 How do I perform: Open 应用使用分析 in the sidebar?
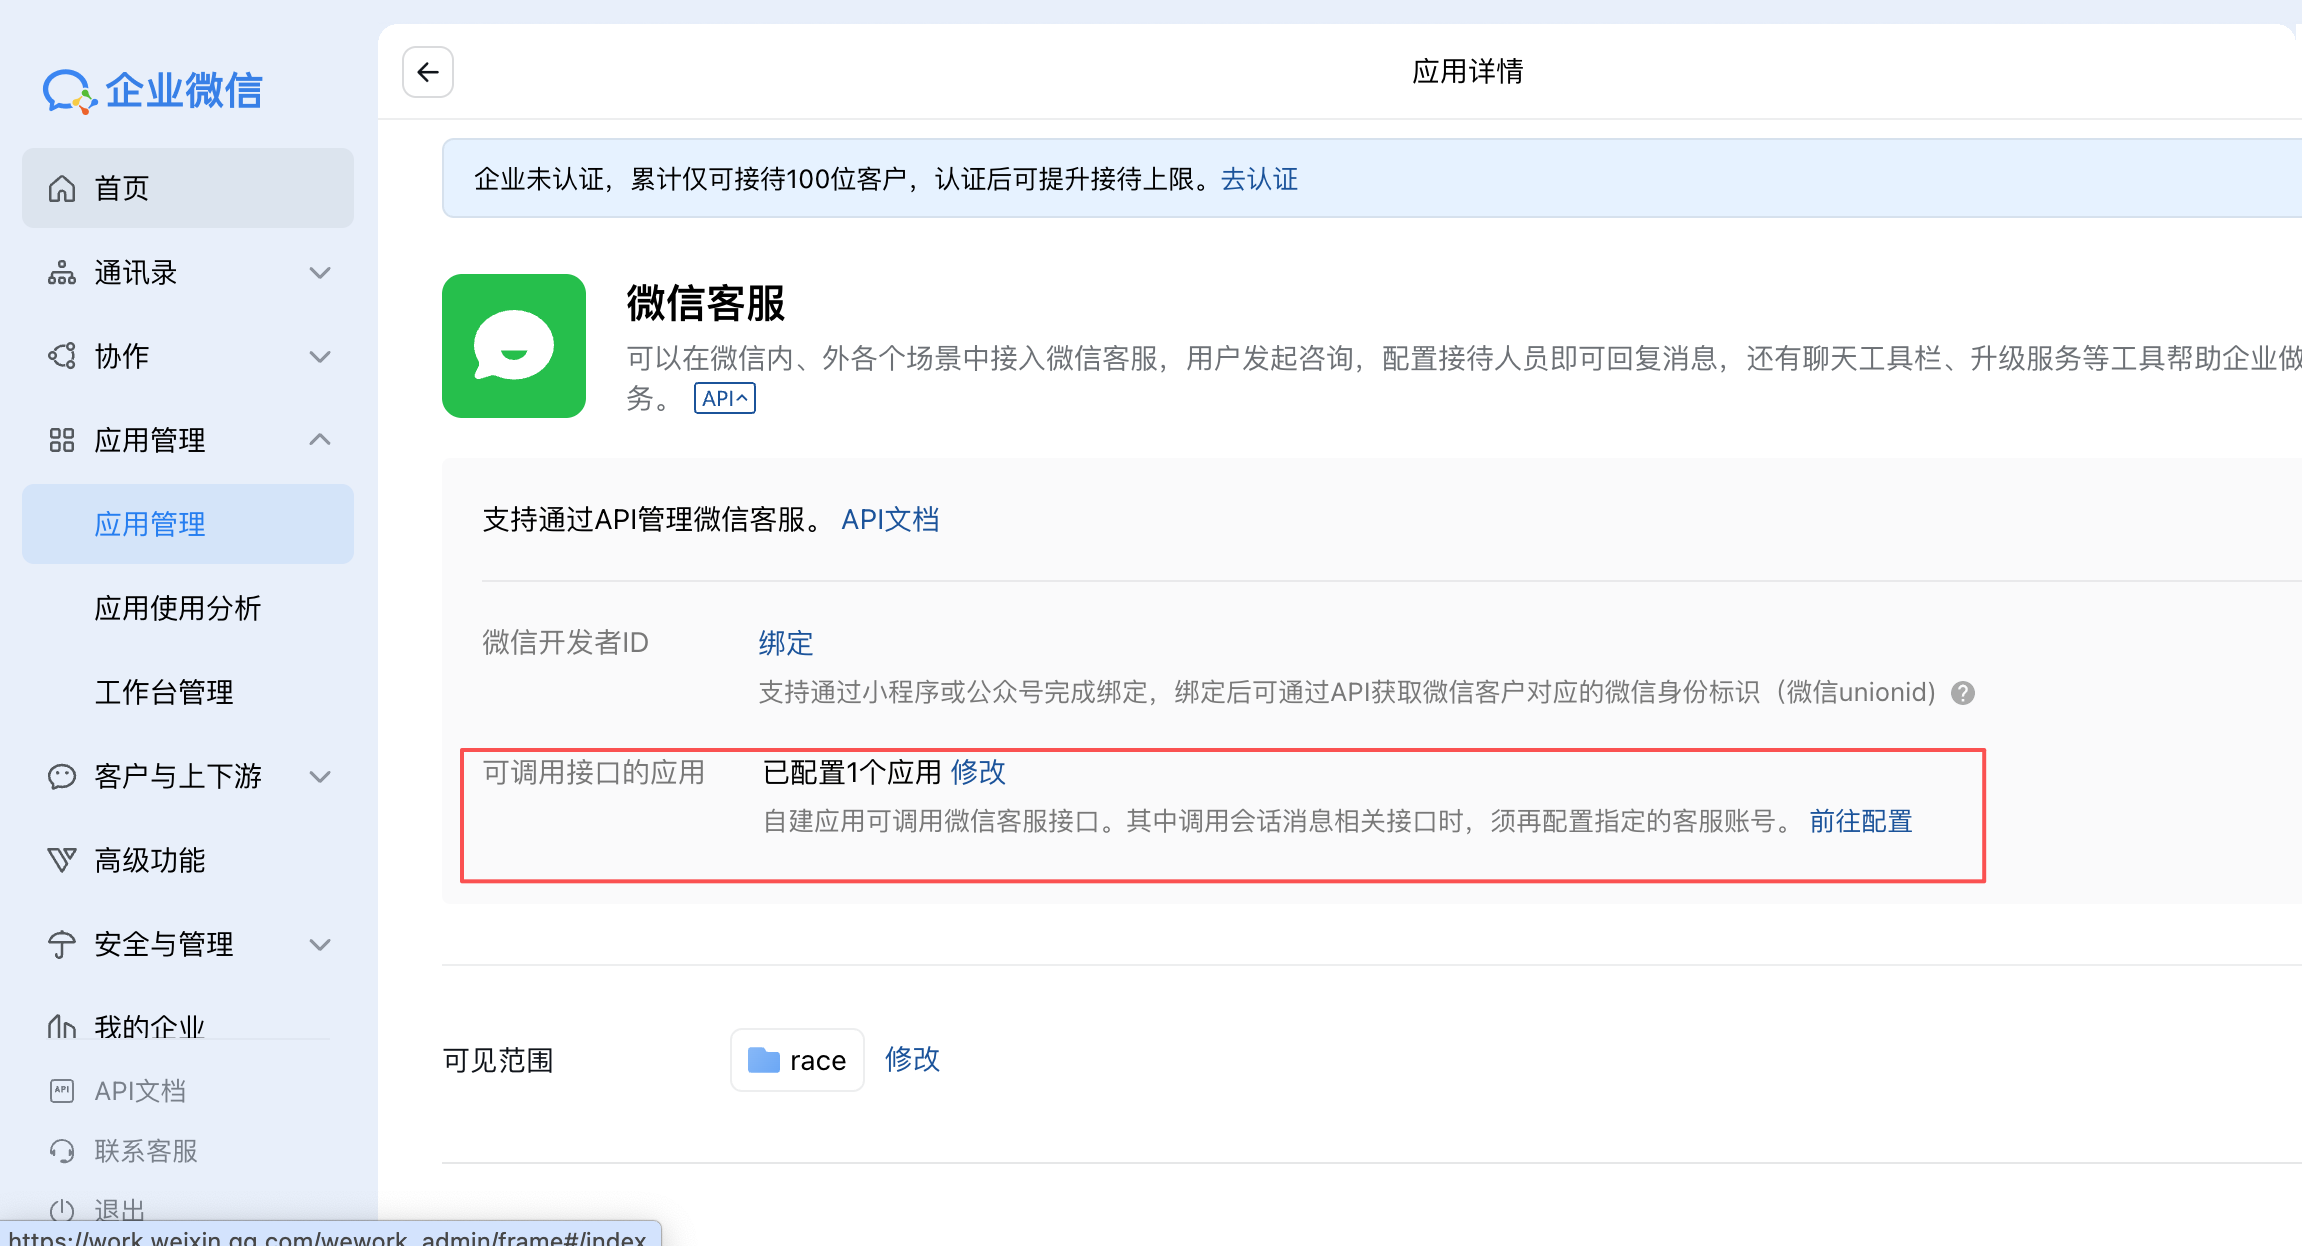pos(177,608)
